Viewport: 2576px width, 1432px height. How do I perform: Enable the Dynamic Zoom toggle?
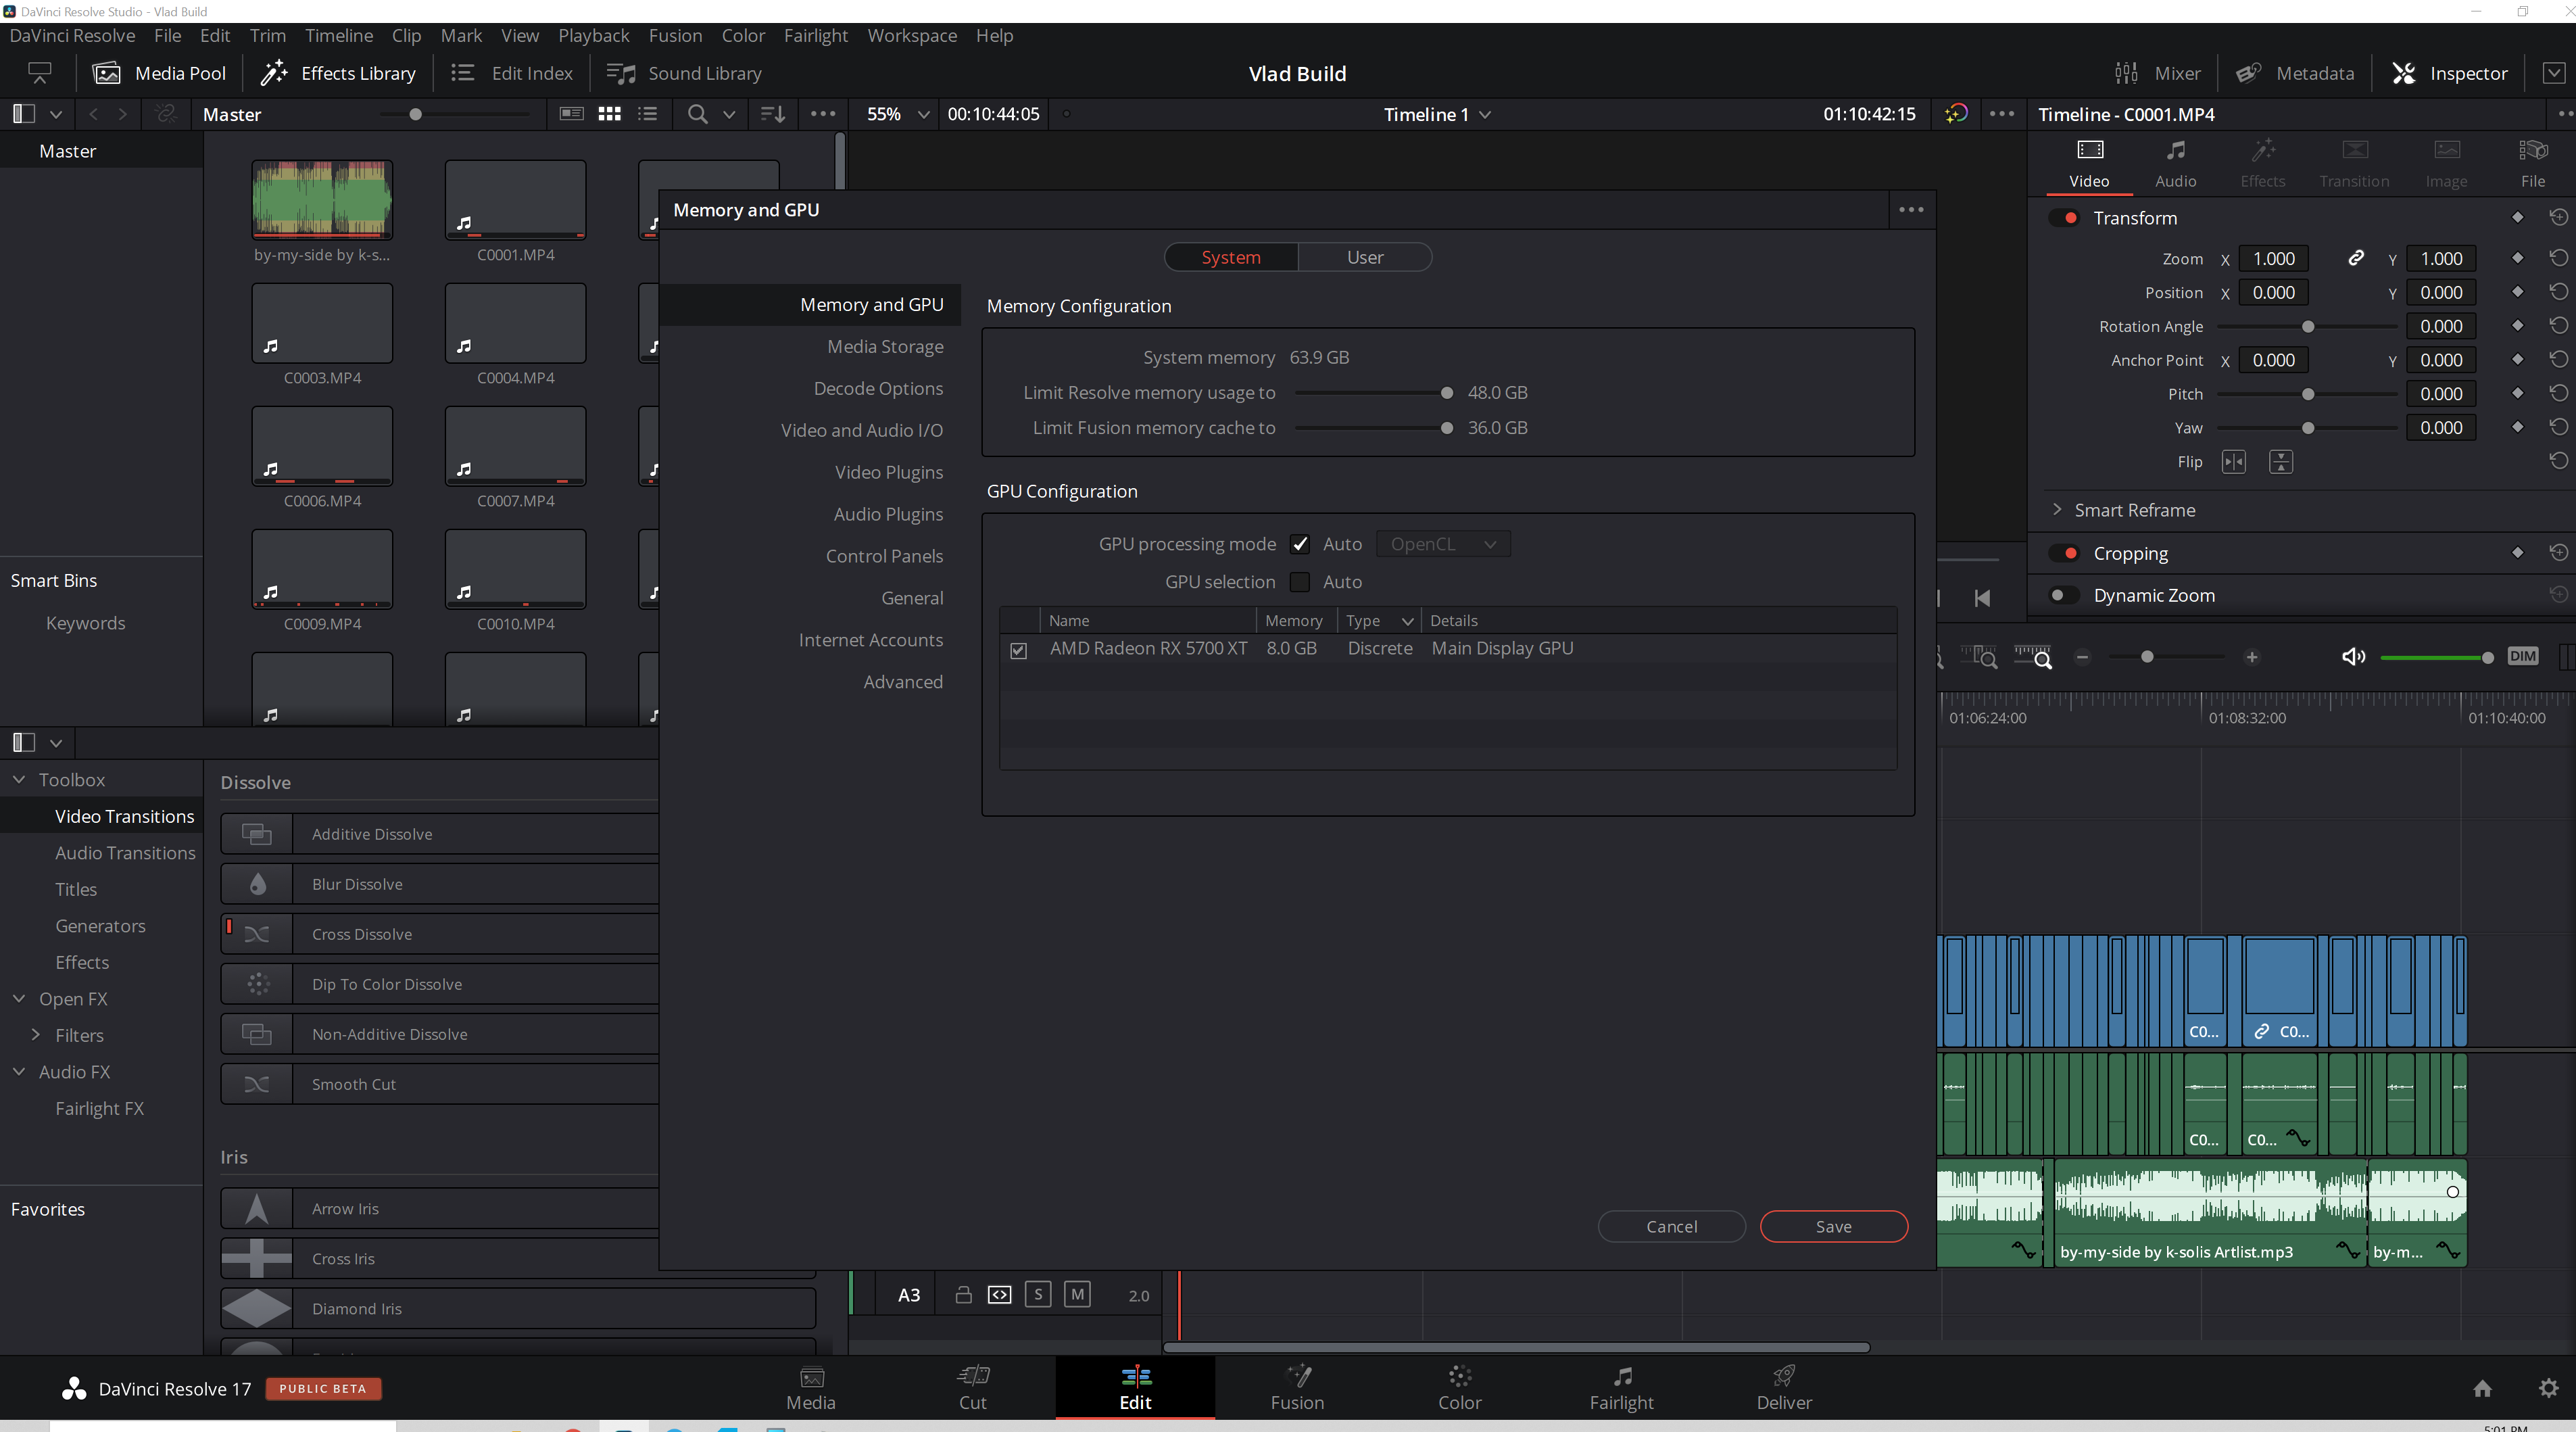point(2063,595)
